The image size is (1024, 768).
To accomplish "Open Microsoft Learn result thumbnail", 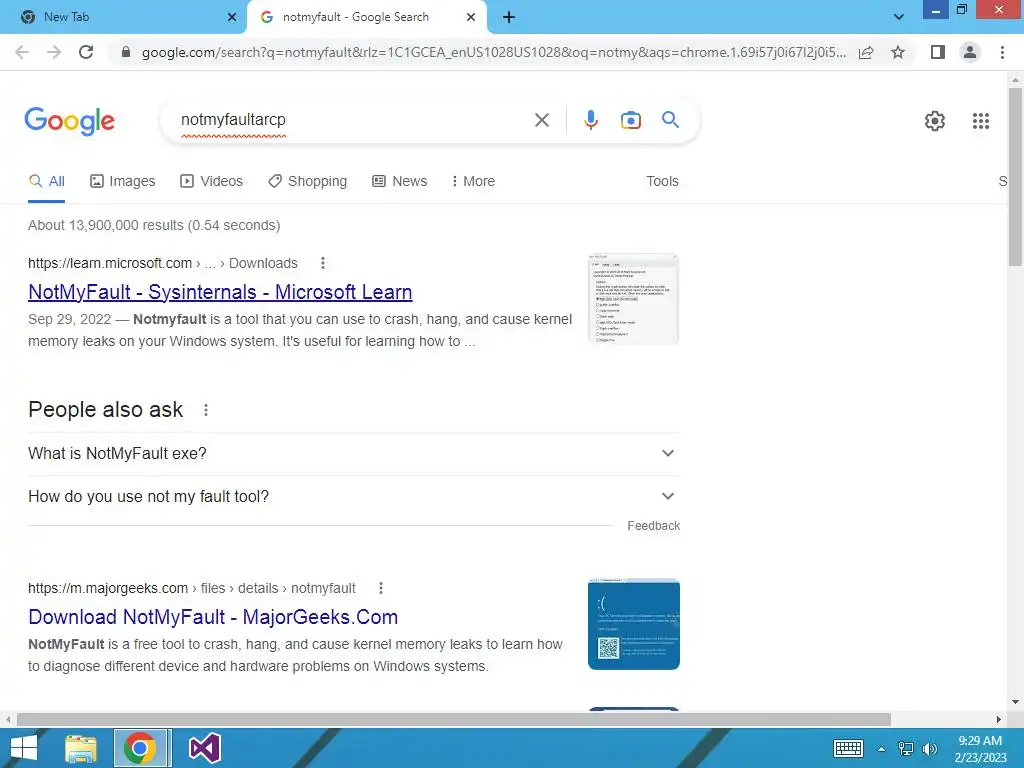I will [633, 299].
